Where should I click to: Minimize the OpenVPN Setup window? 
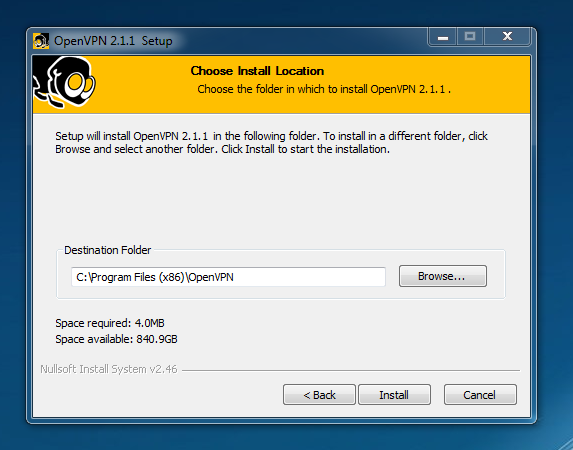(x=443, y=37)
